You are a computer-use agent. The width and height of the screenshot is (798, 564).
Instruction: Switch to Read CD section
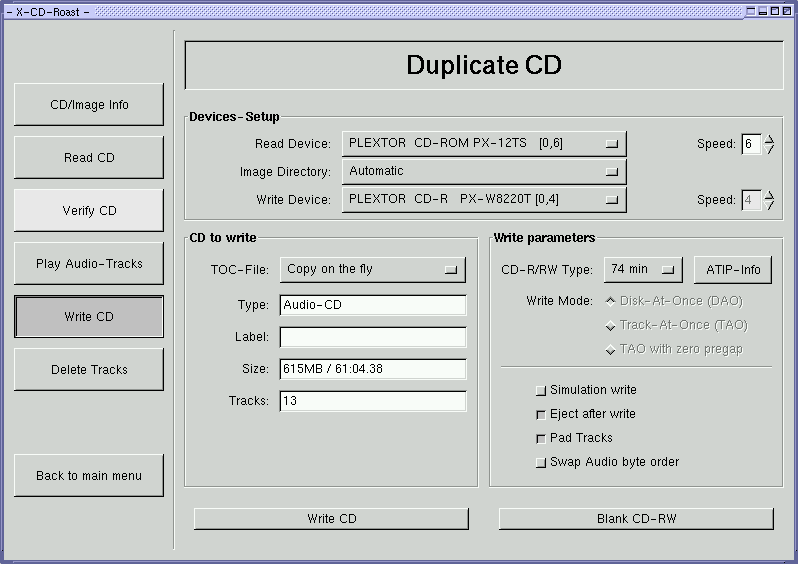(89, 158)
